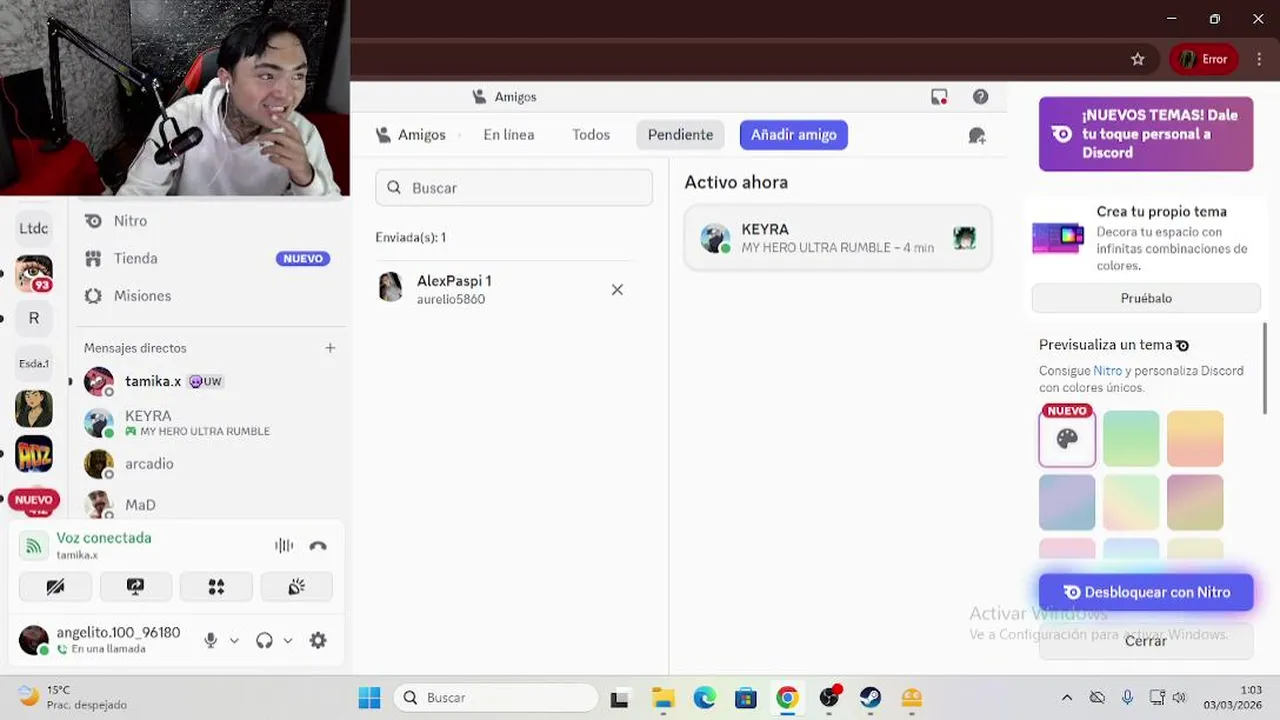Click the angelito.100_96180 user profile
This screenshot has height=720, width=1280.
(100, 640)
